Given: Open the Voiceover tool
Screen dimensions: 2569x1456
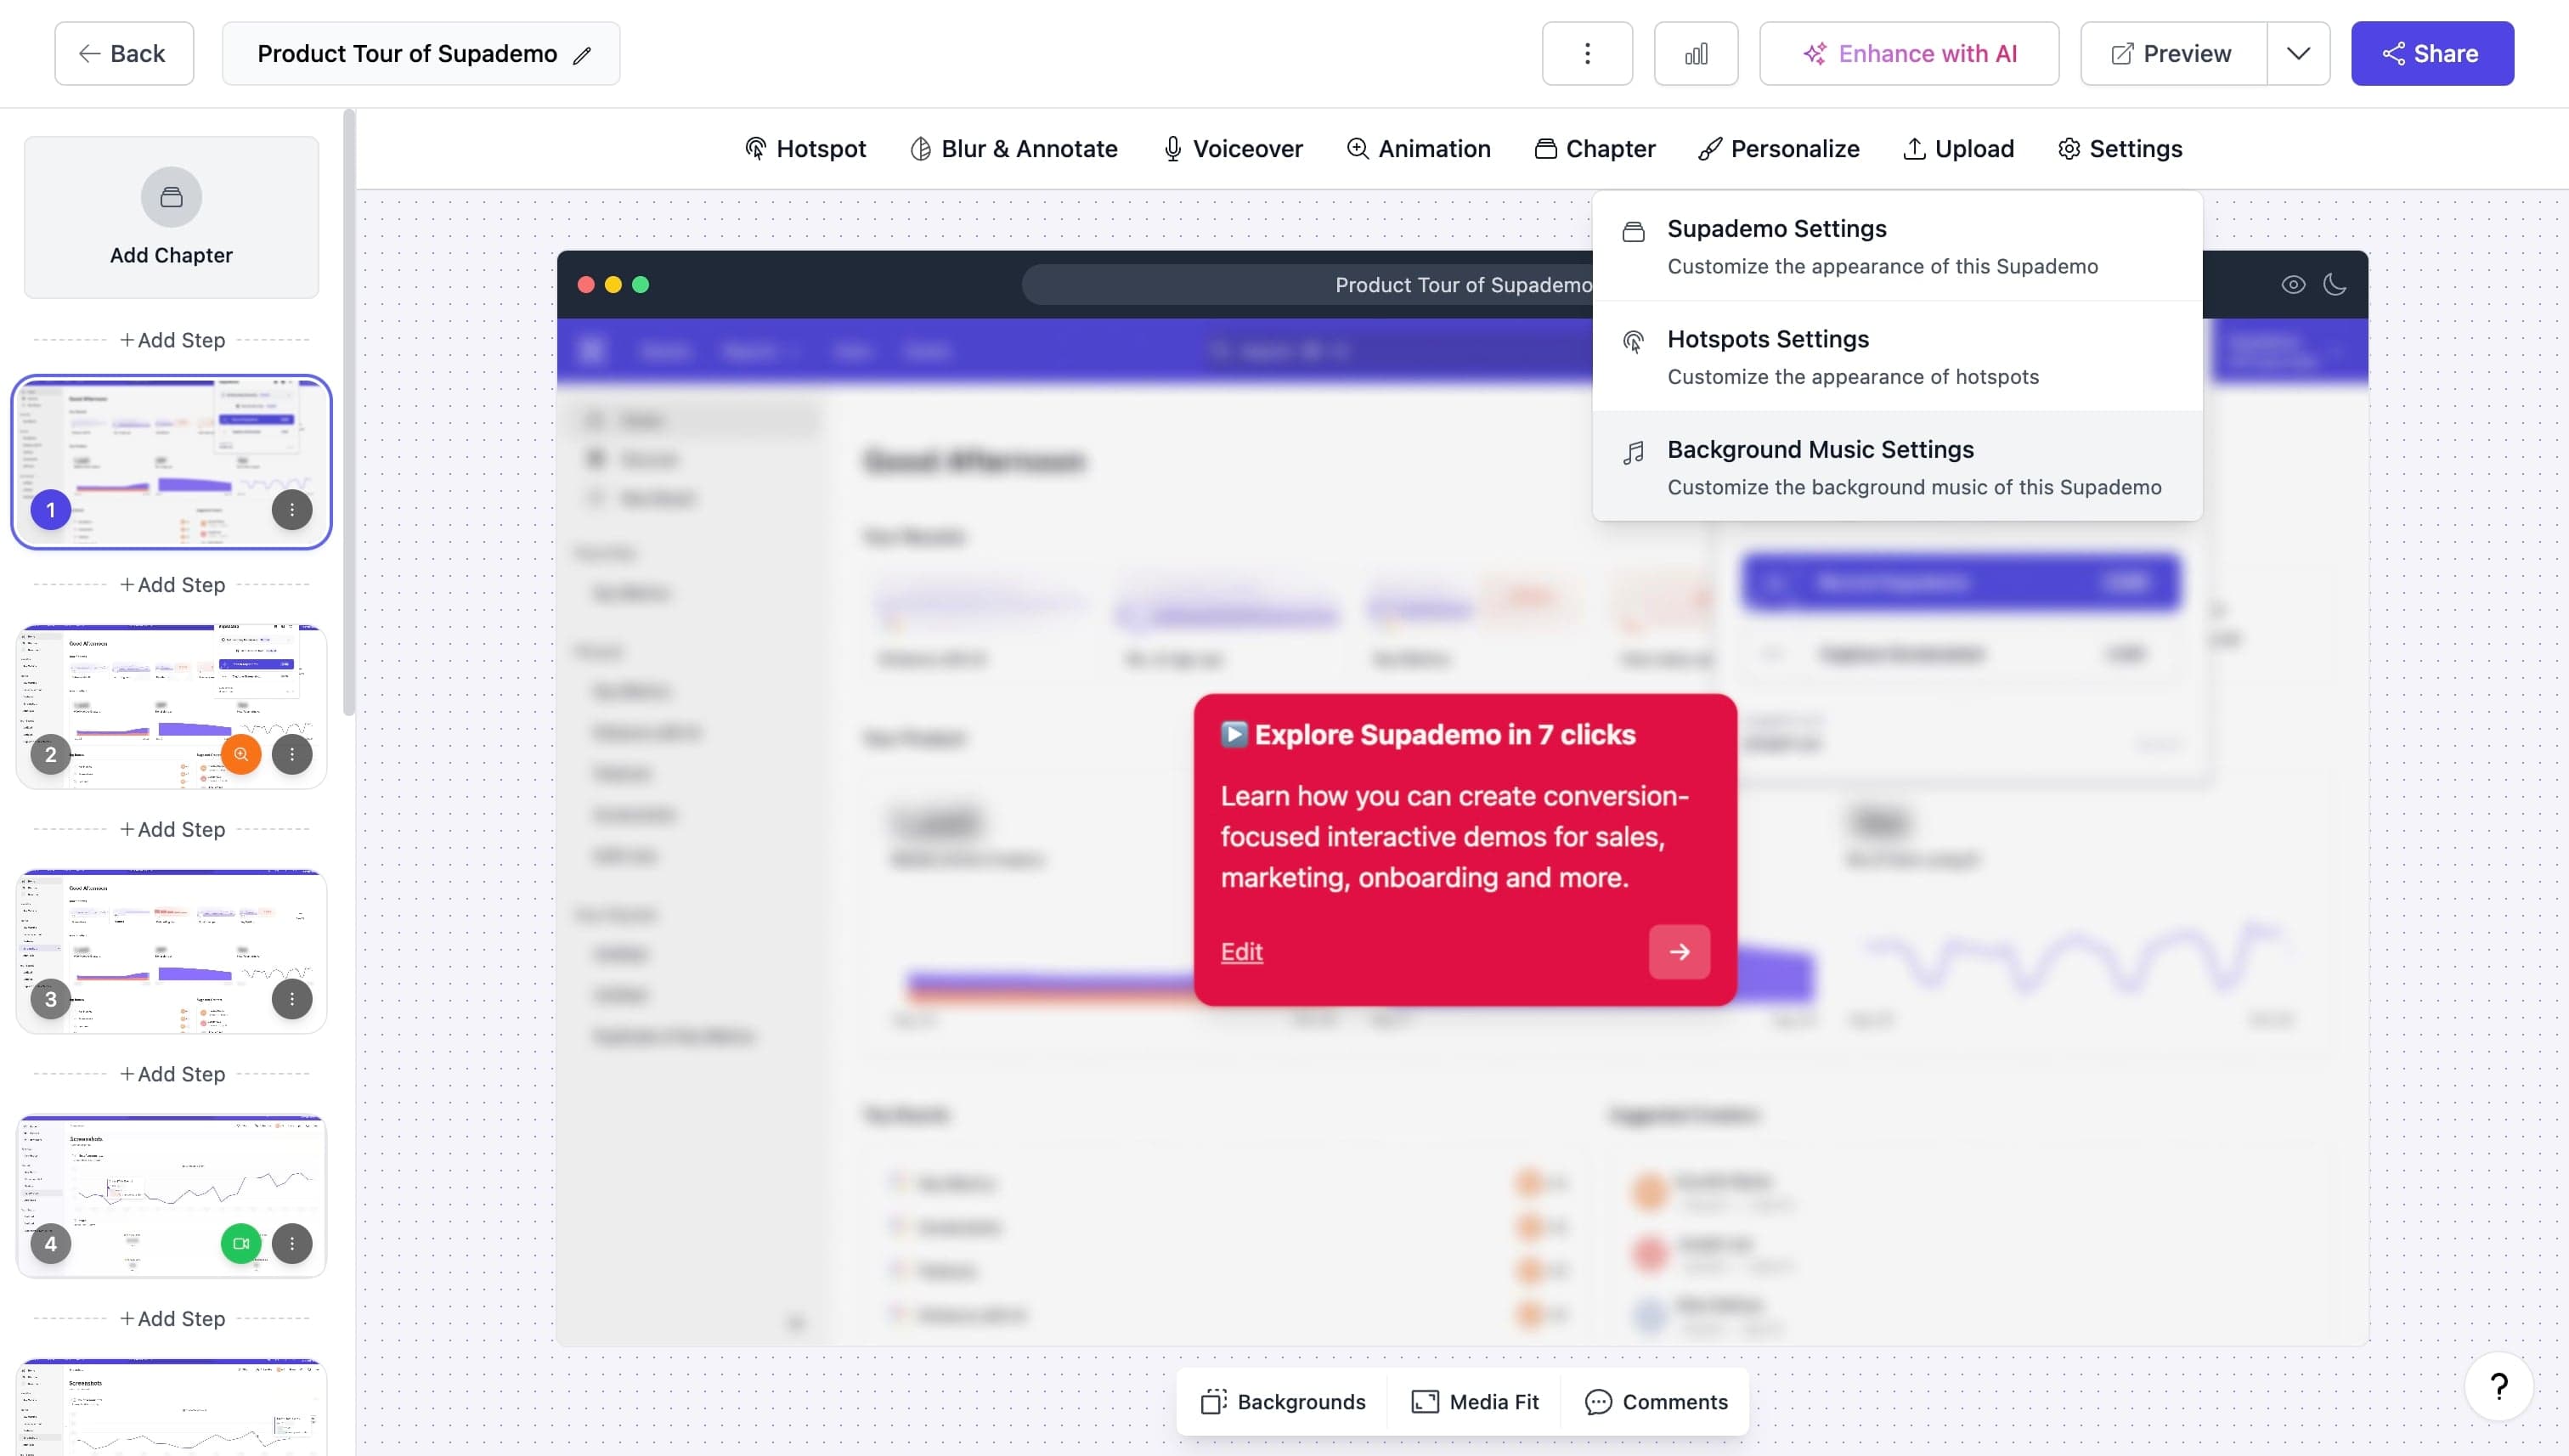Looking at the screenshot, I should tap(1233, 149).
